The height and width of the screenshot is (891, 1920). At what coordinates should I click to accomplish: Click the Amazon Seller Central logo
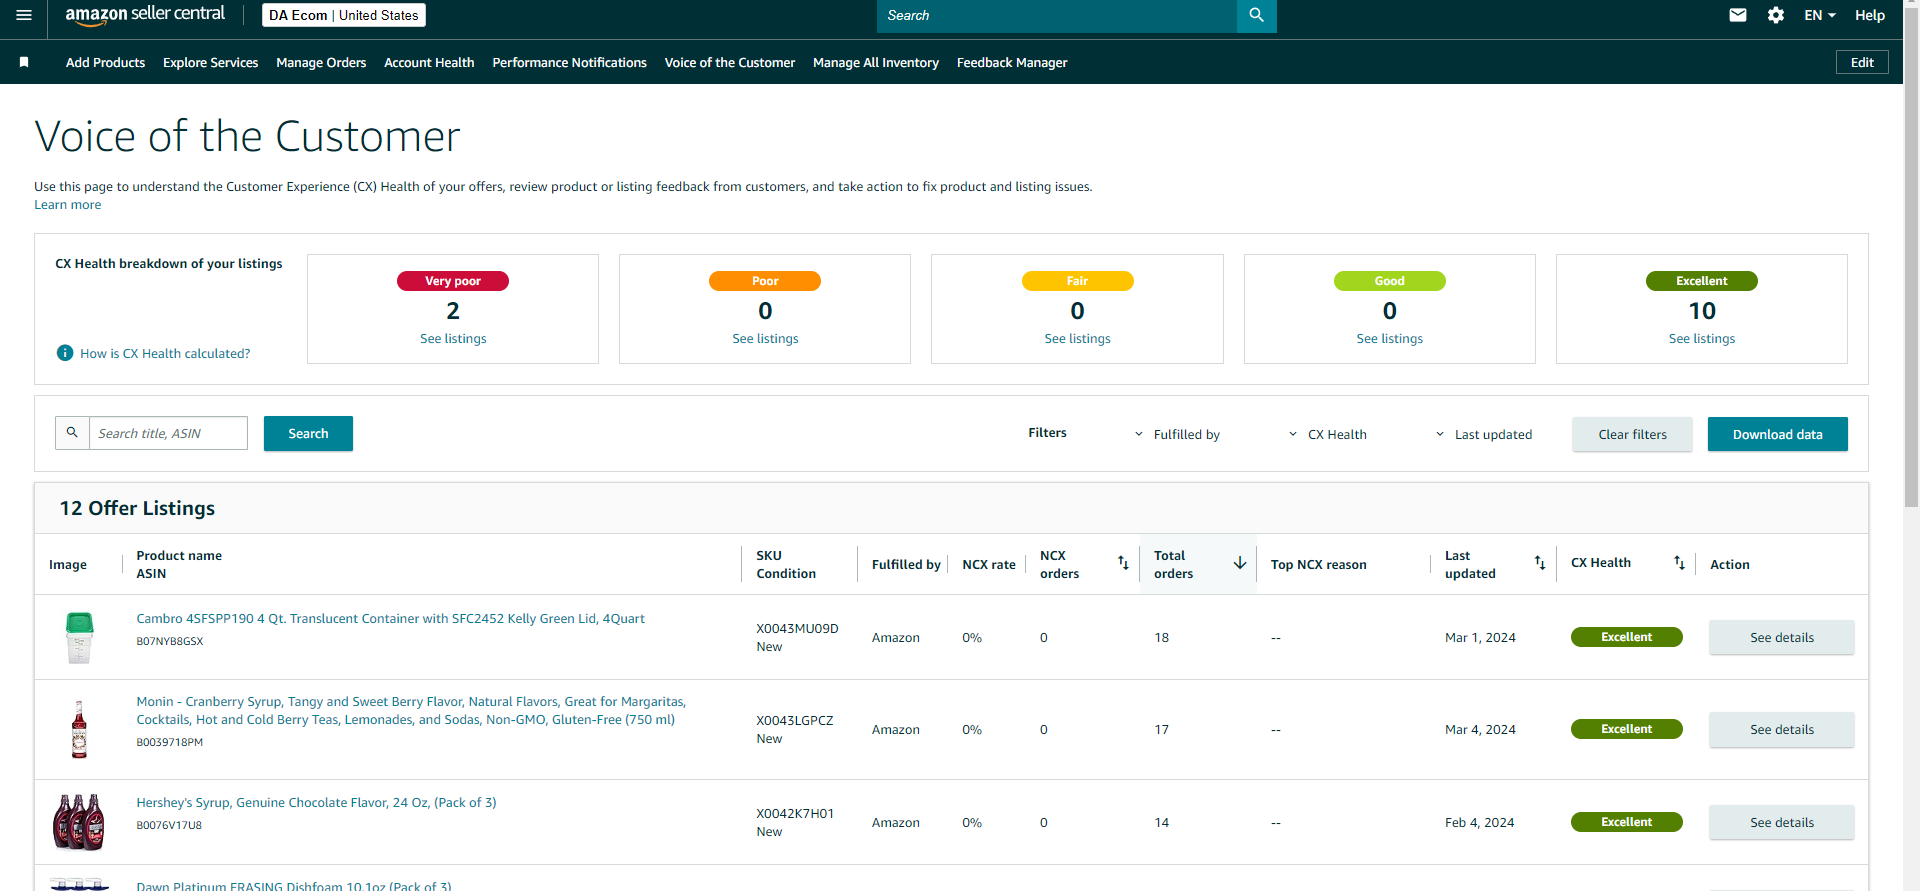click(145, 14)
